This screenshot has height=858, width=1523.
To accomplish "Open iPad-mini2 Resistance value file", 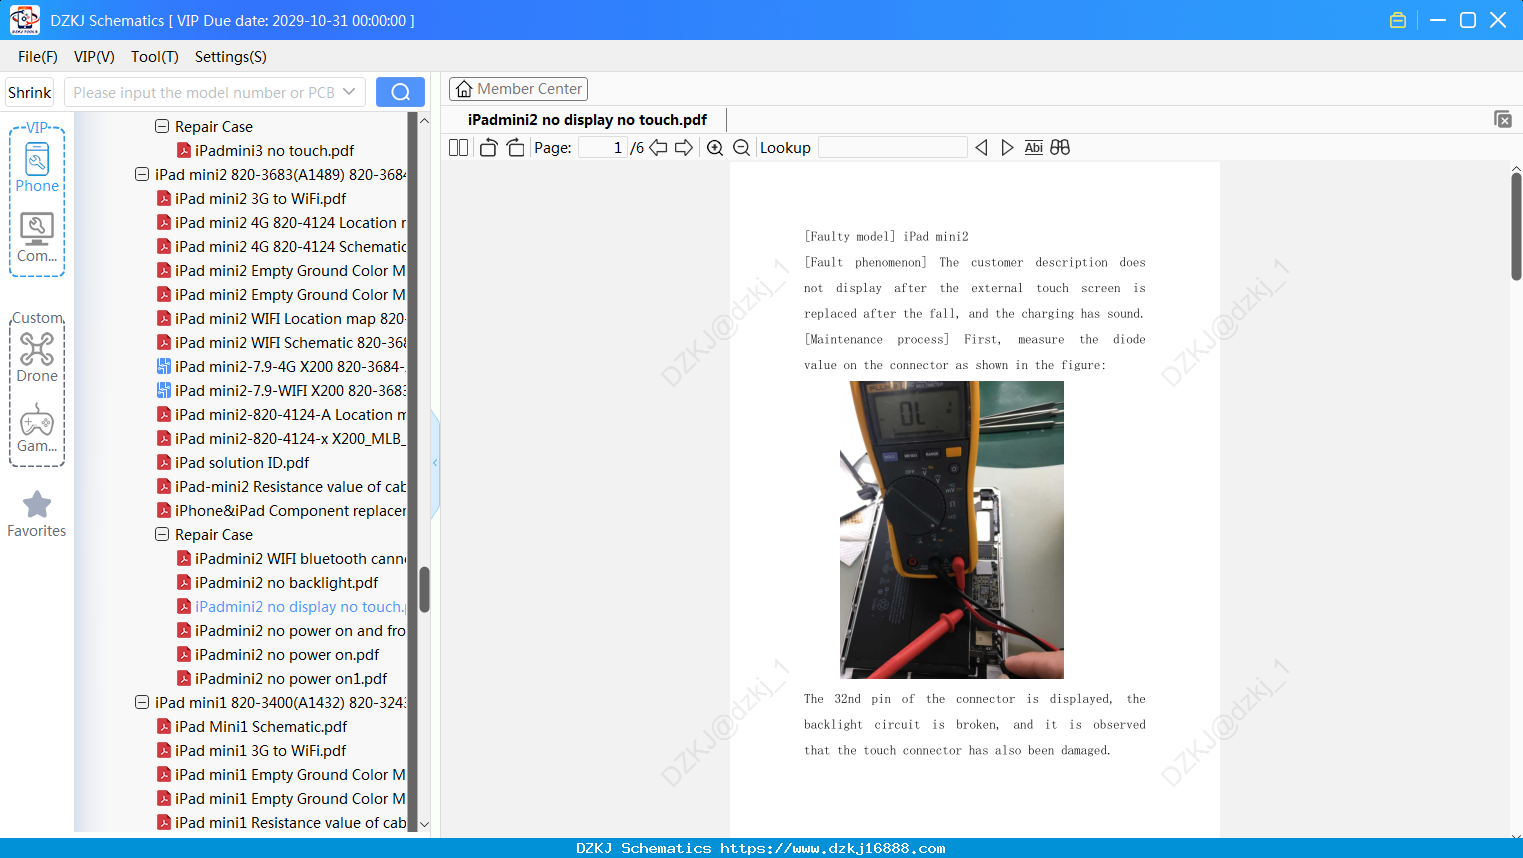I will click(x=282, y=486).
